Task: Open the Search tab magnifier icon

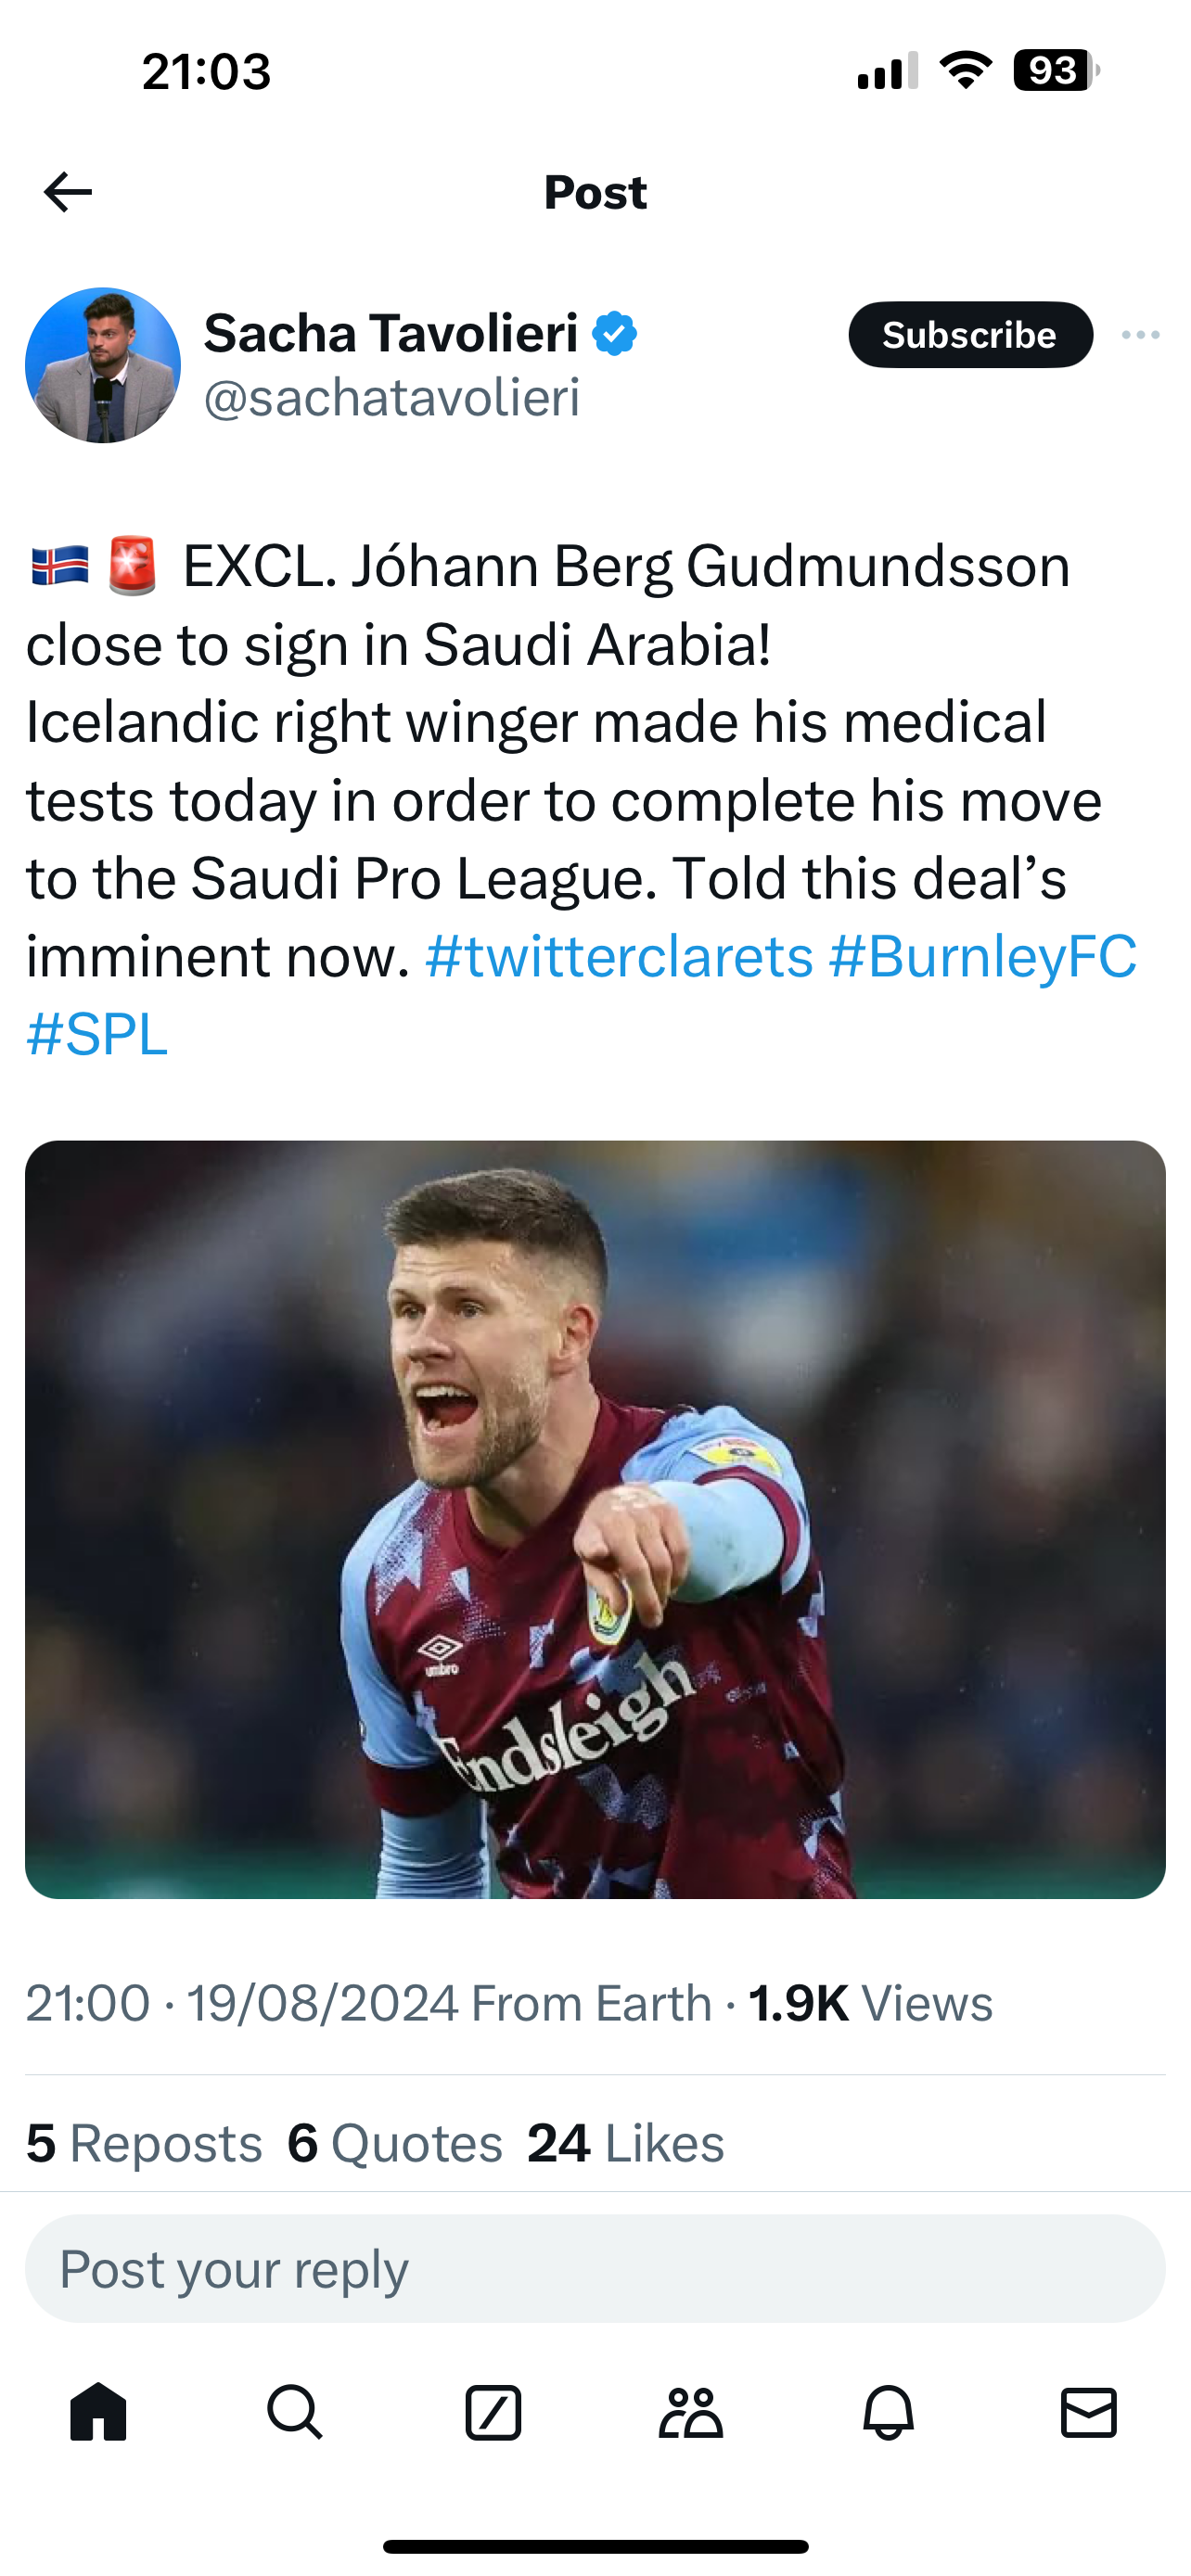Action: coord(295,2413)
